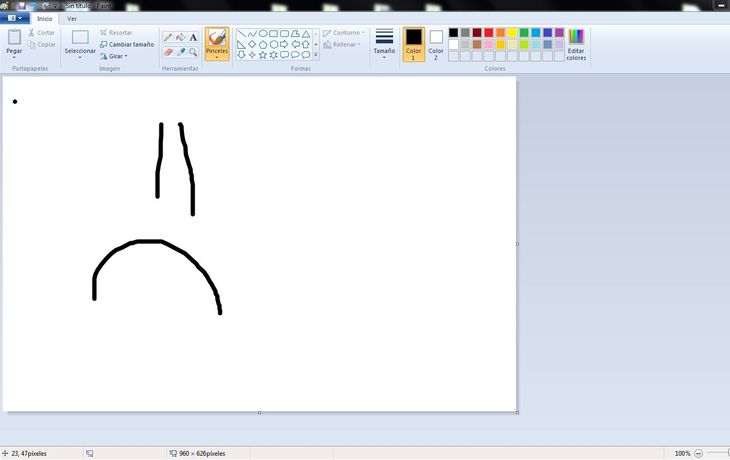This screenshot has width=730, height=460.
Task: Click the 100% zoom level text
Action: 683,453
